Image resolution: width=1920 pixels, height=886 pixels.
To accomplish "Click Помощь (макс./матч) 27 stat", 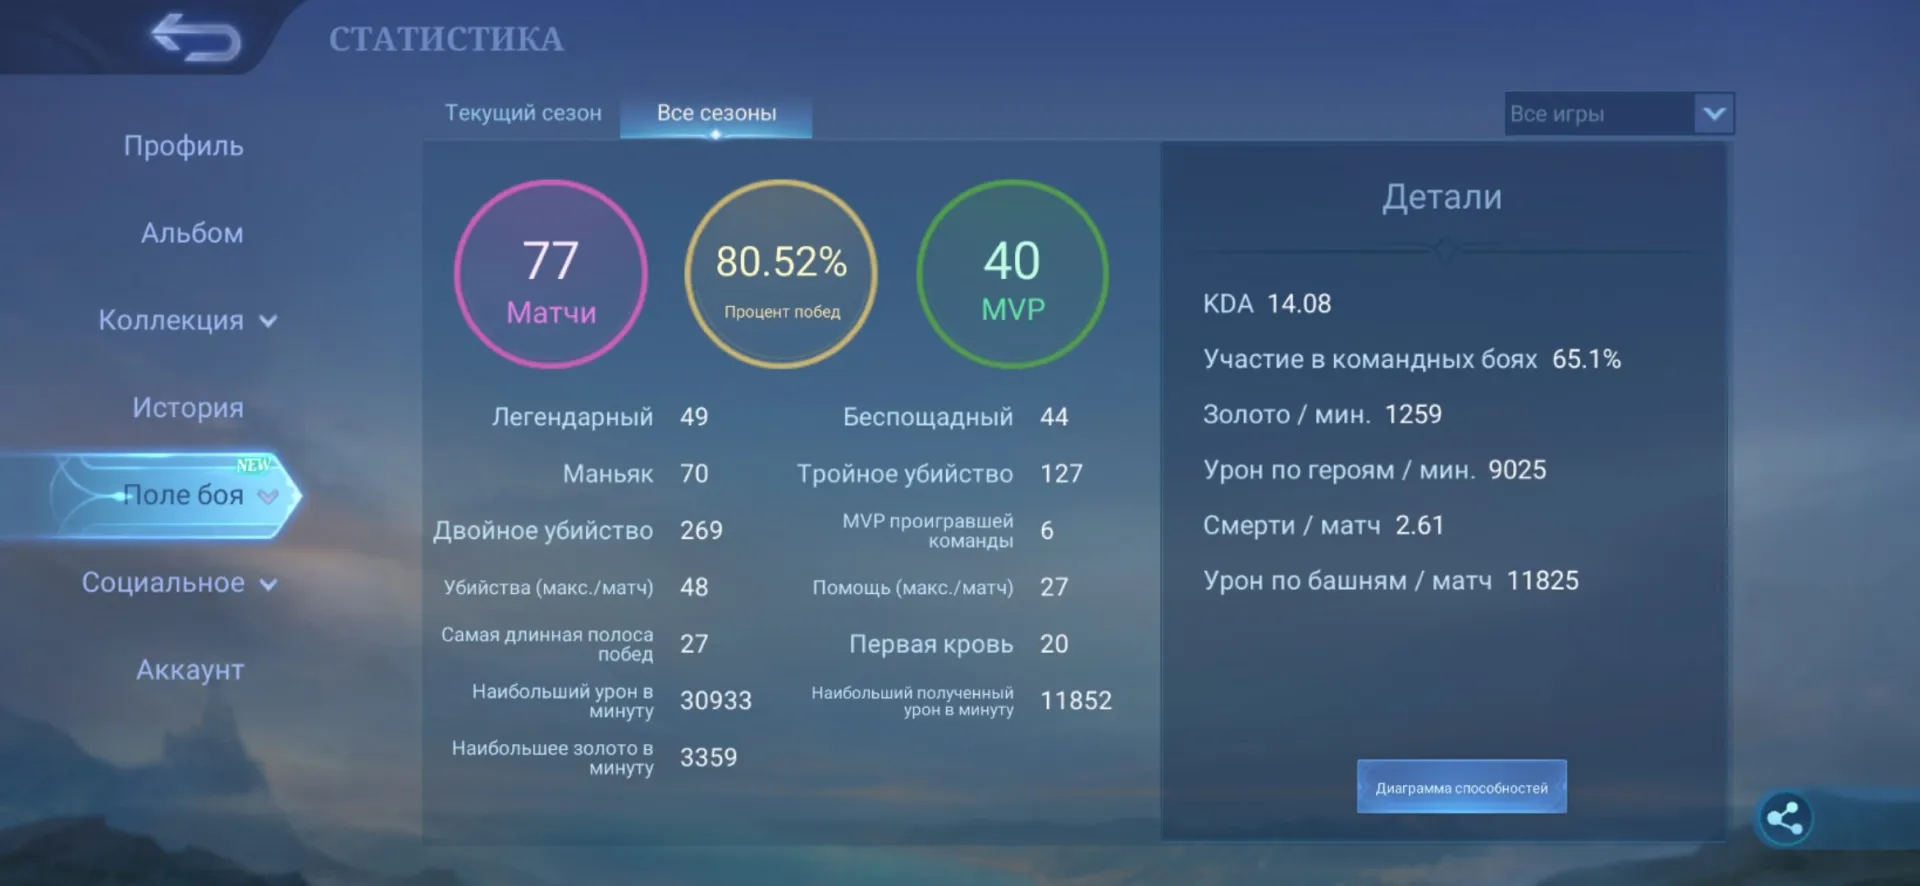I will 940,587.
